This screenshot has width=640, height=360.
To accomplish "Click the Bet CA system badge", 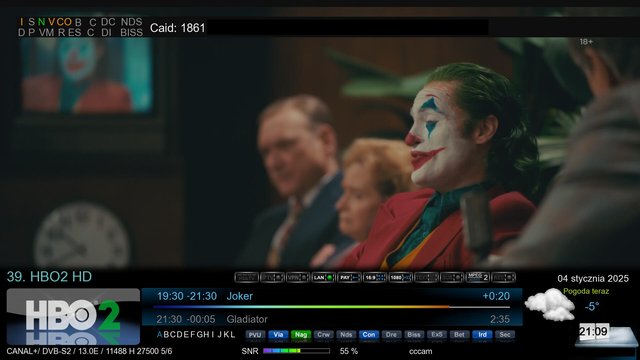I will (x=459, y=335).
